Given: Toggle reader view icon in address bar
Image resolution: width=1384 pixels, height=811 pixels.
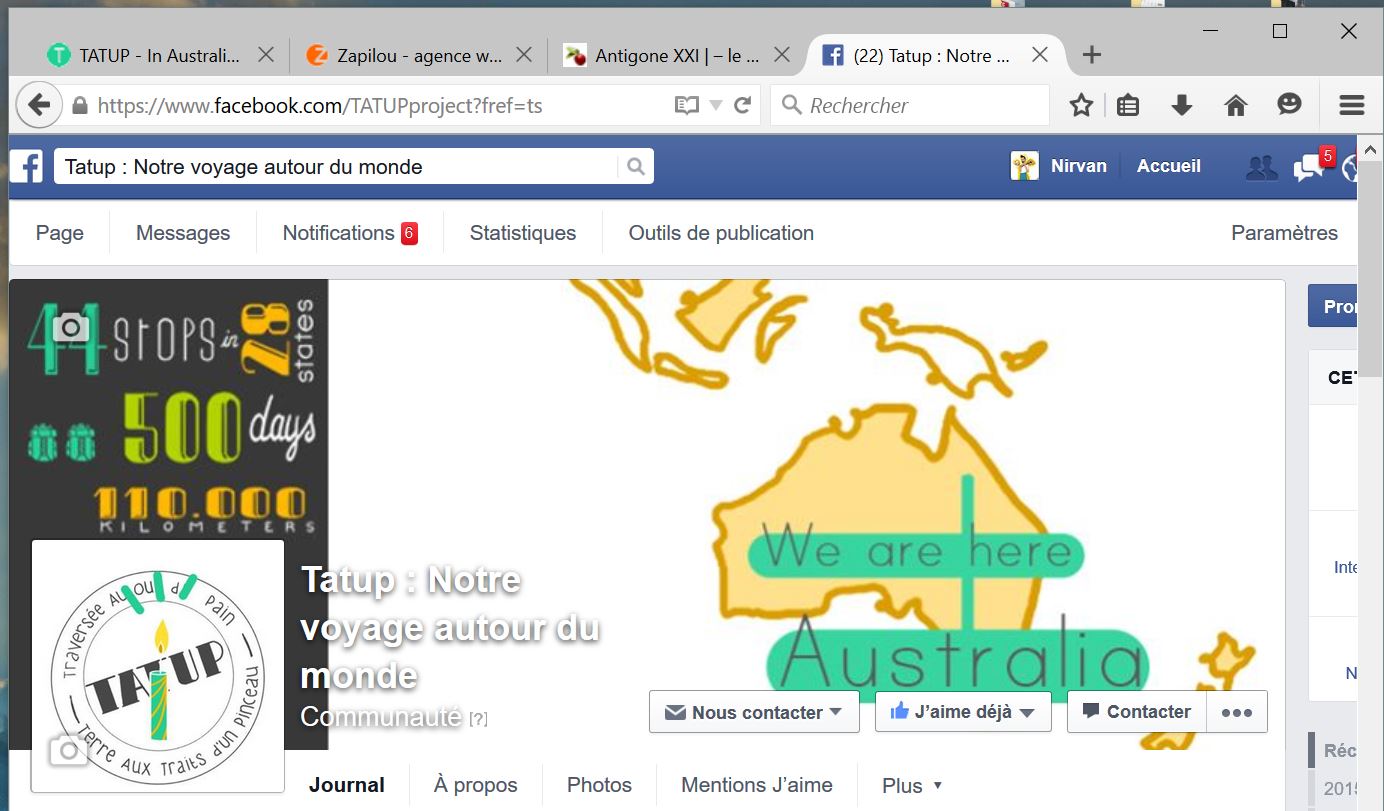Looking at the screenshot, I should (686, 105).
